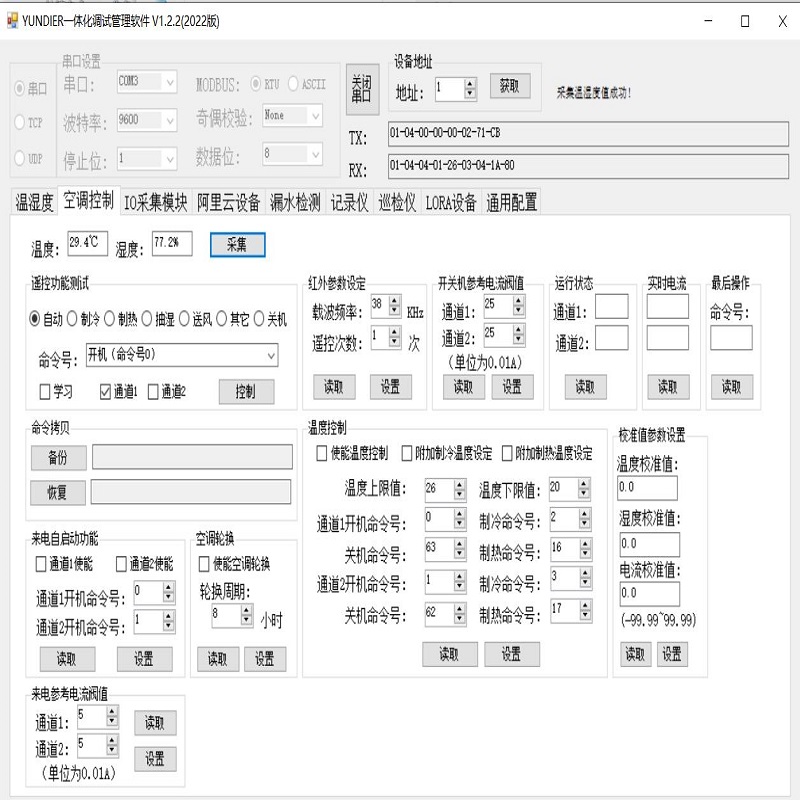Switch to the 温湿度 tab
800x800 pixels.
pos(34,202)
